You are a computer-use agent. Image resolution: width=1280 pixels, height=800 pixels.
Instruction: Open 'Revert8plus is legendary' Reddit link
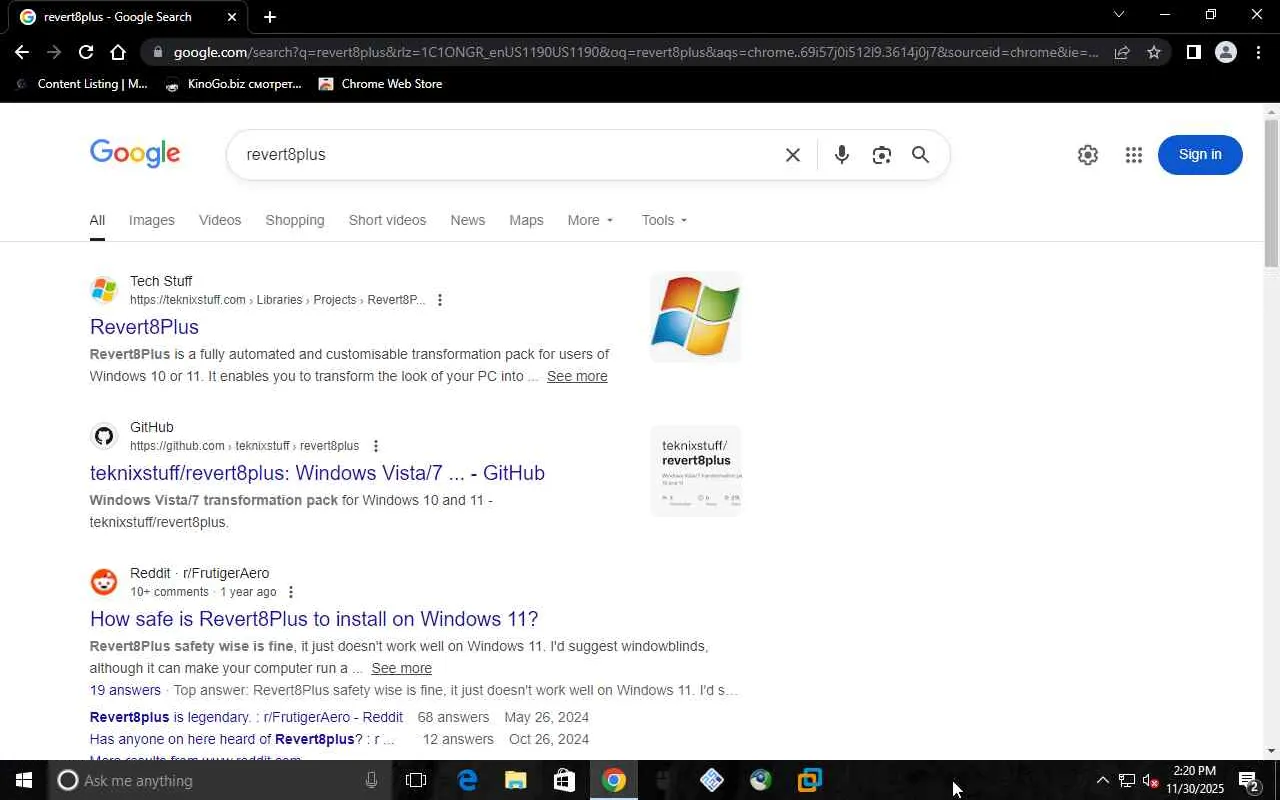246,717
